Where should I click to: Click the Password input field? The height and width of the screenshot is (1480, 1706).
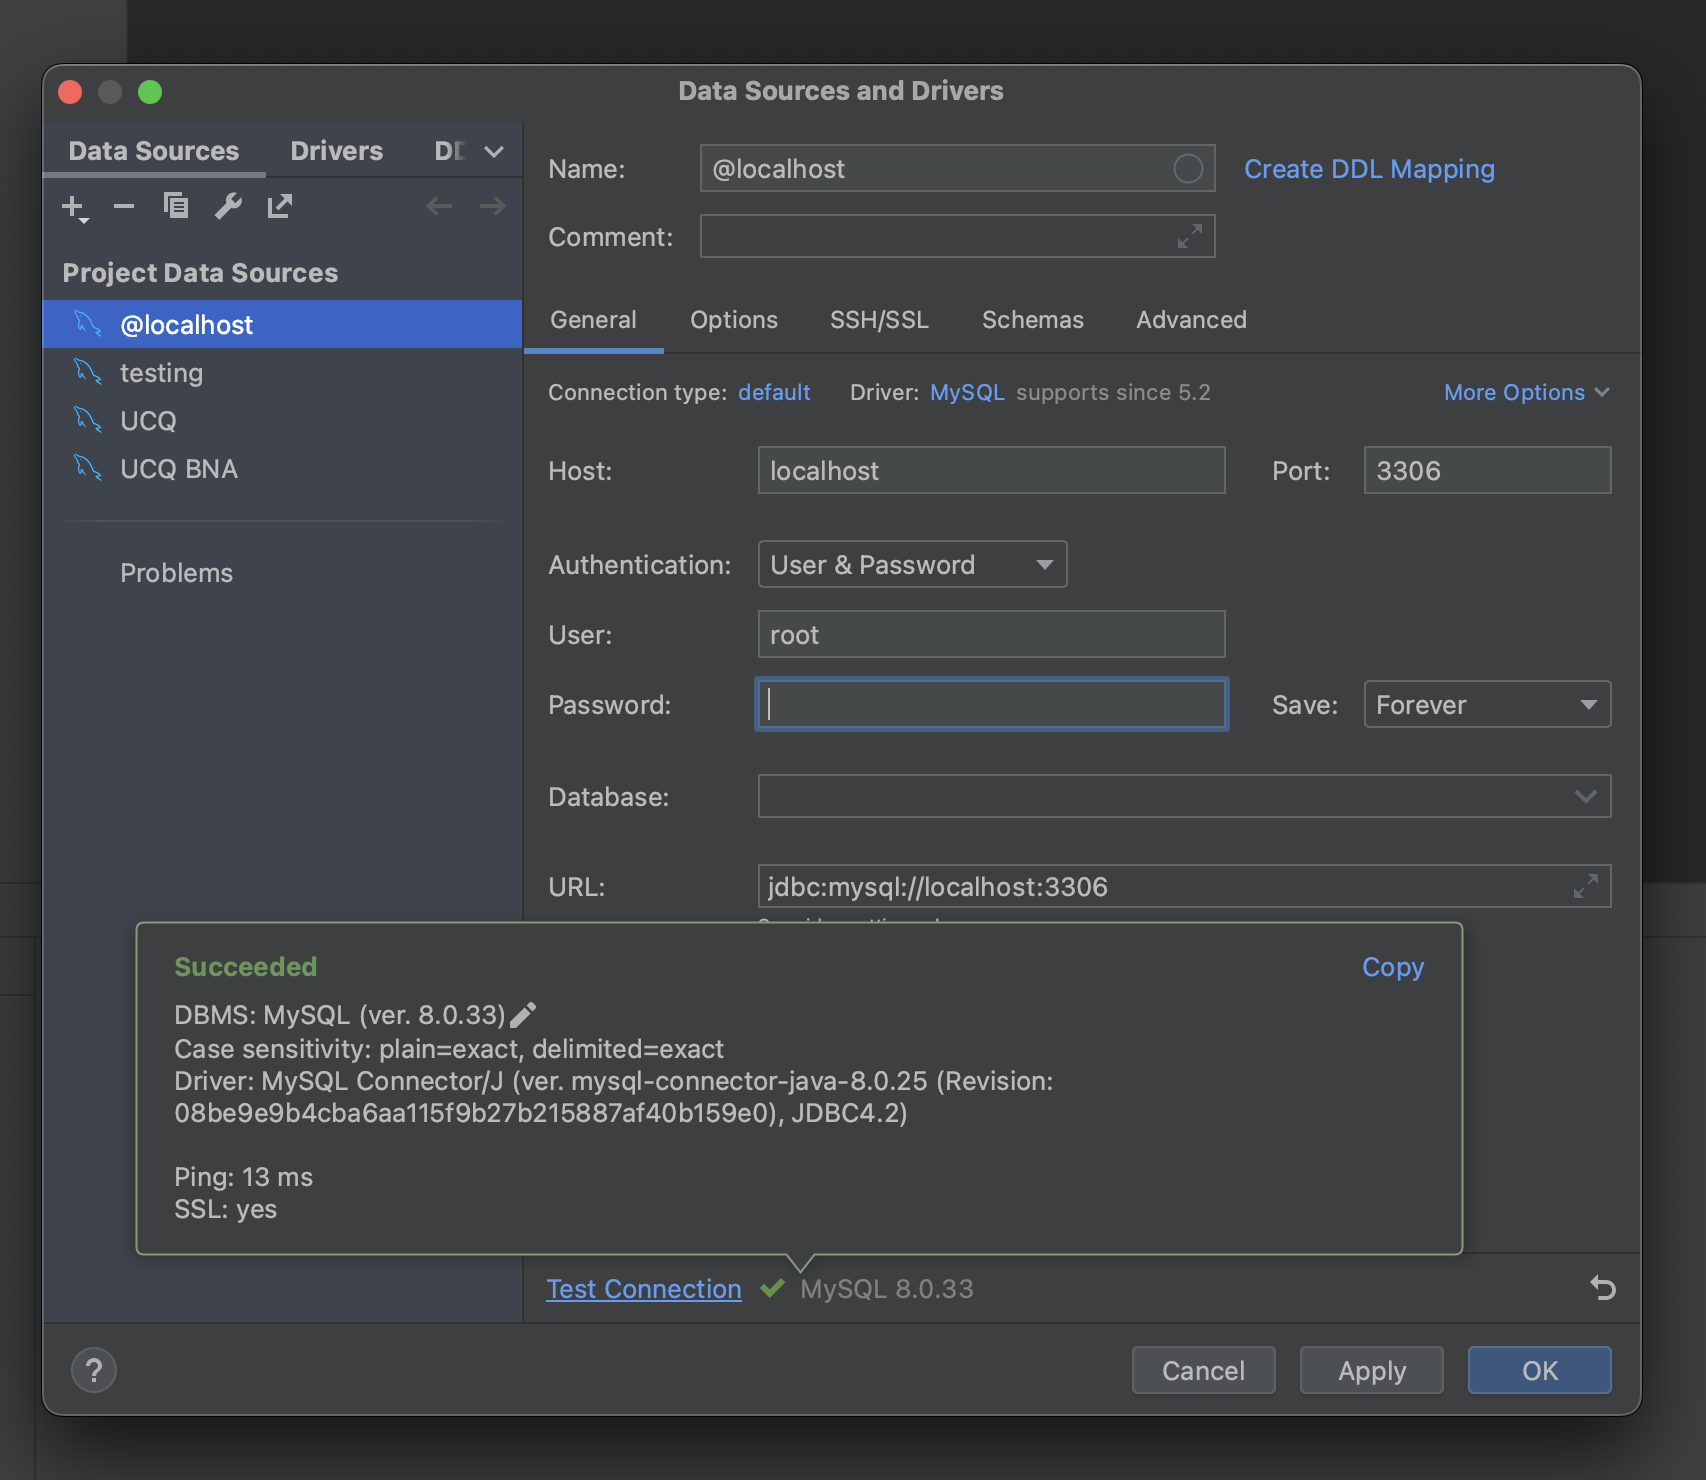[x=991, y=704]
